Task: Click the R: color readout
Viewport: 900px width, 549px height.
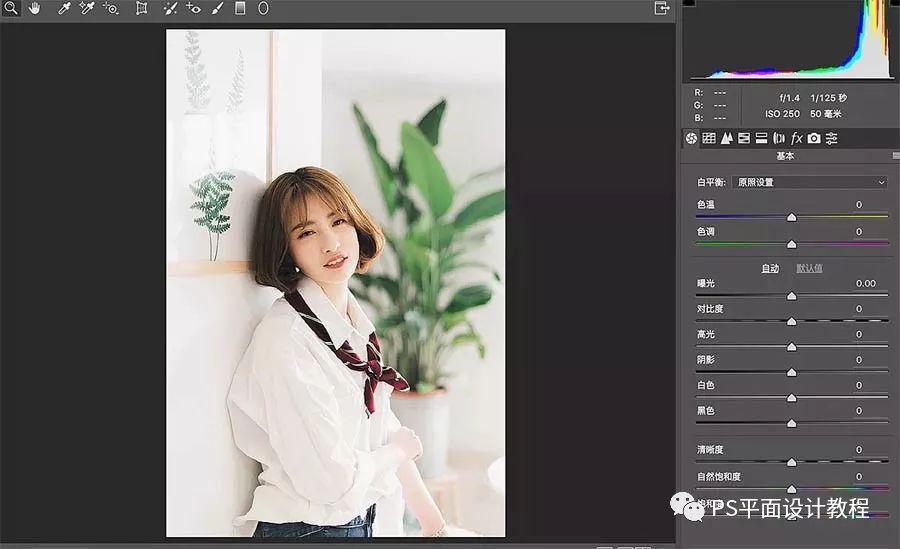Action: point(710,92)
